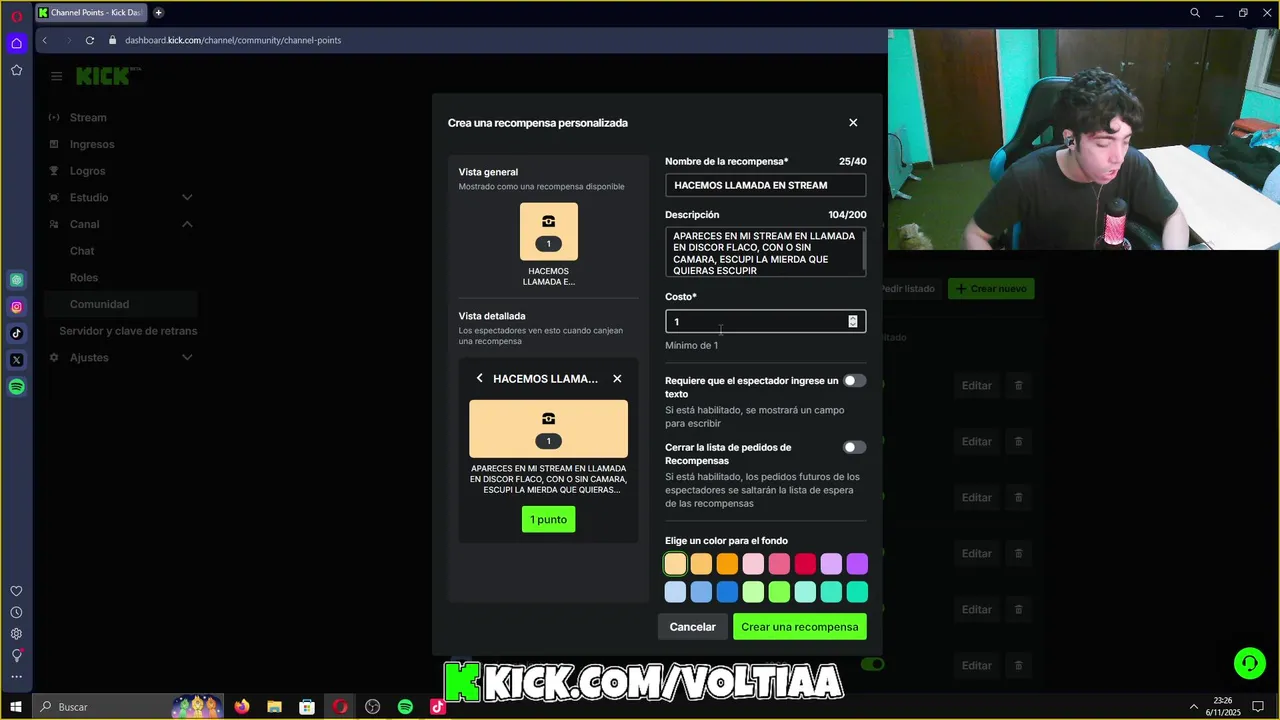
Task: Click Crear una recompensa button
Action: [x=800, y=627]
